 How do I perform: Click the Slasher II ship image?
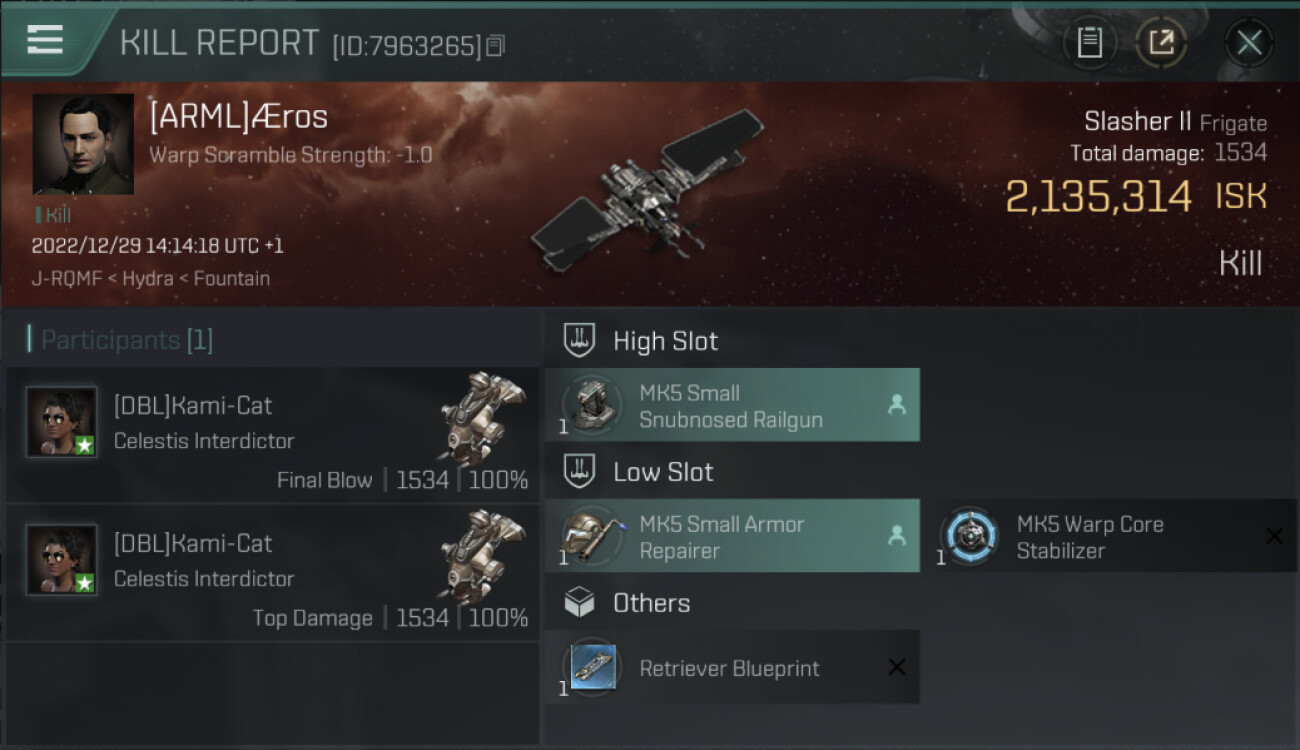(648, 190)
